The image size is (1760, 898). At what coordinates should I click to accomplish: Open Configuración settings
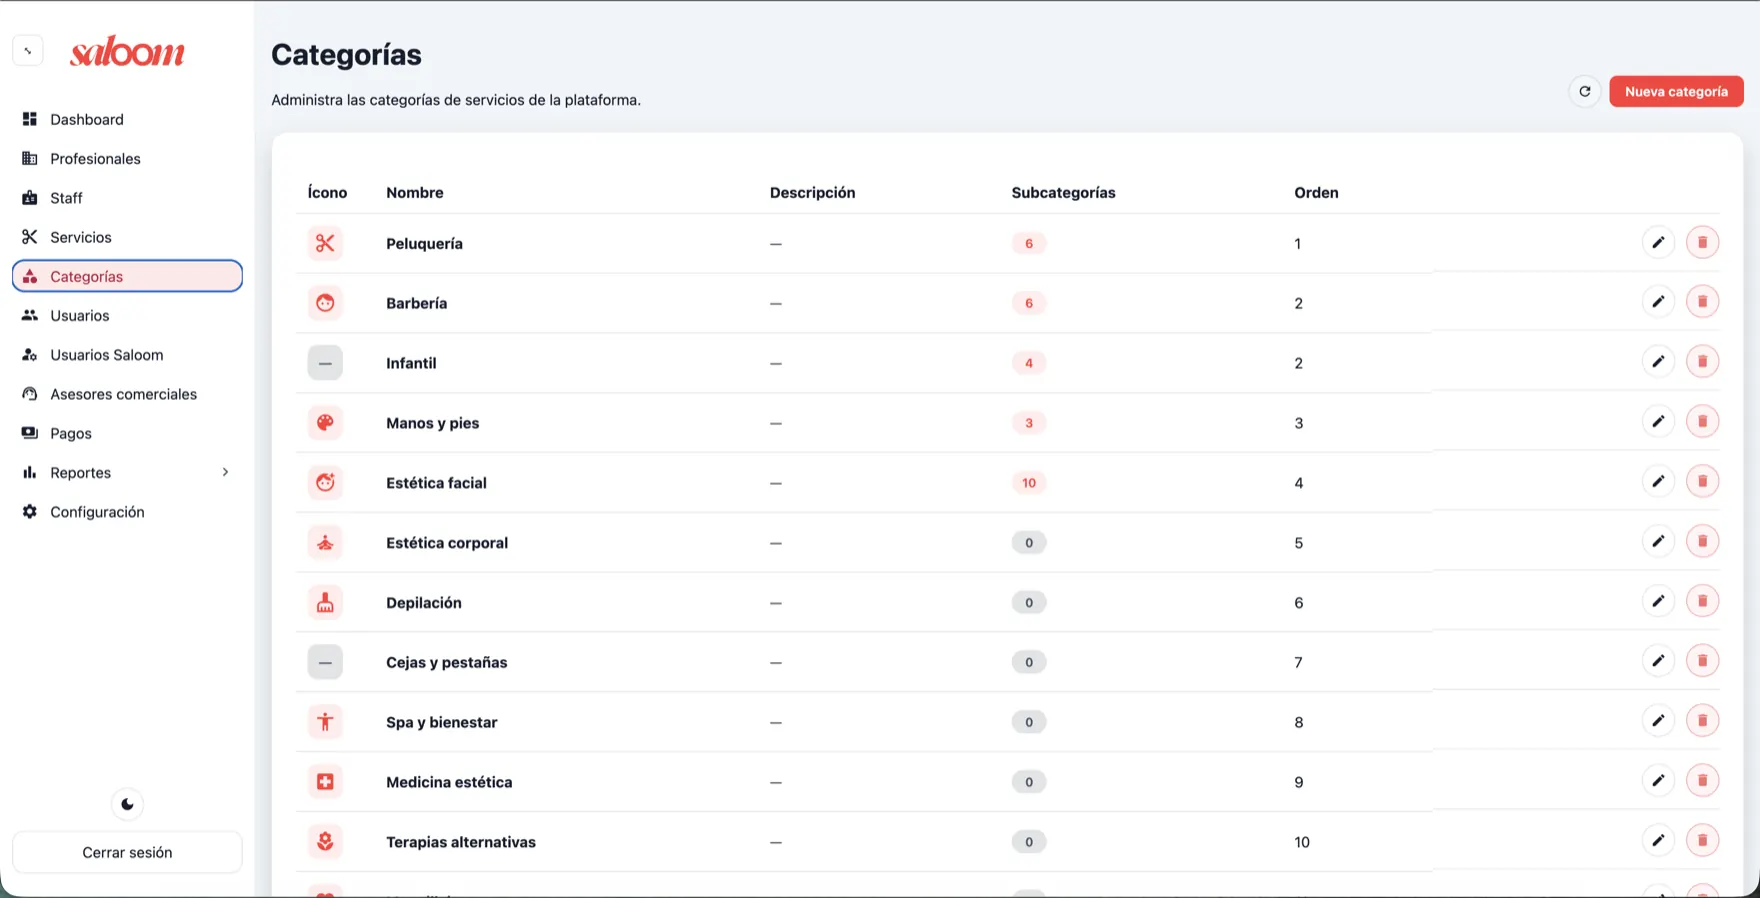[127, 512]
